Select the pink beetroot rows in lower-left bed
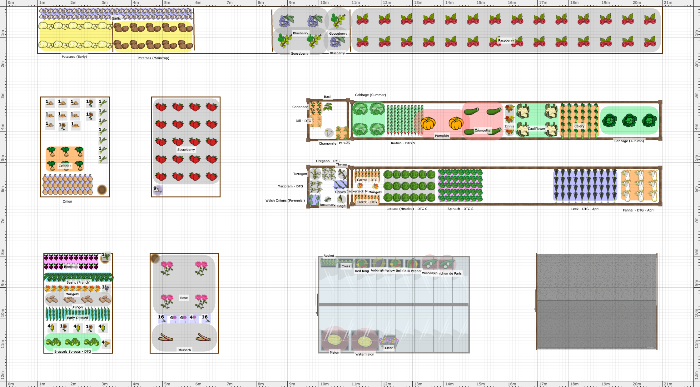Image resolution: width=700 pixels, height=387 pixels. 71,262
